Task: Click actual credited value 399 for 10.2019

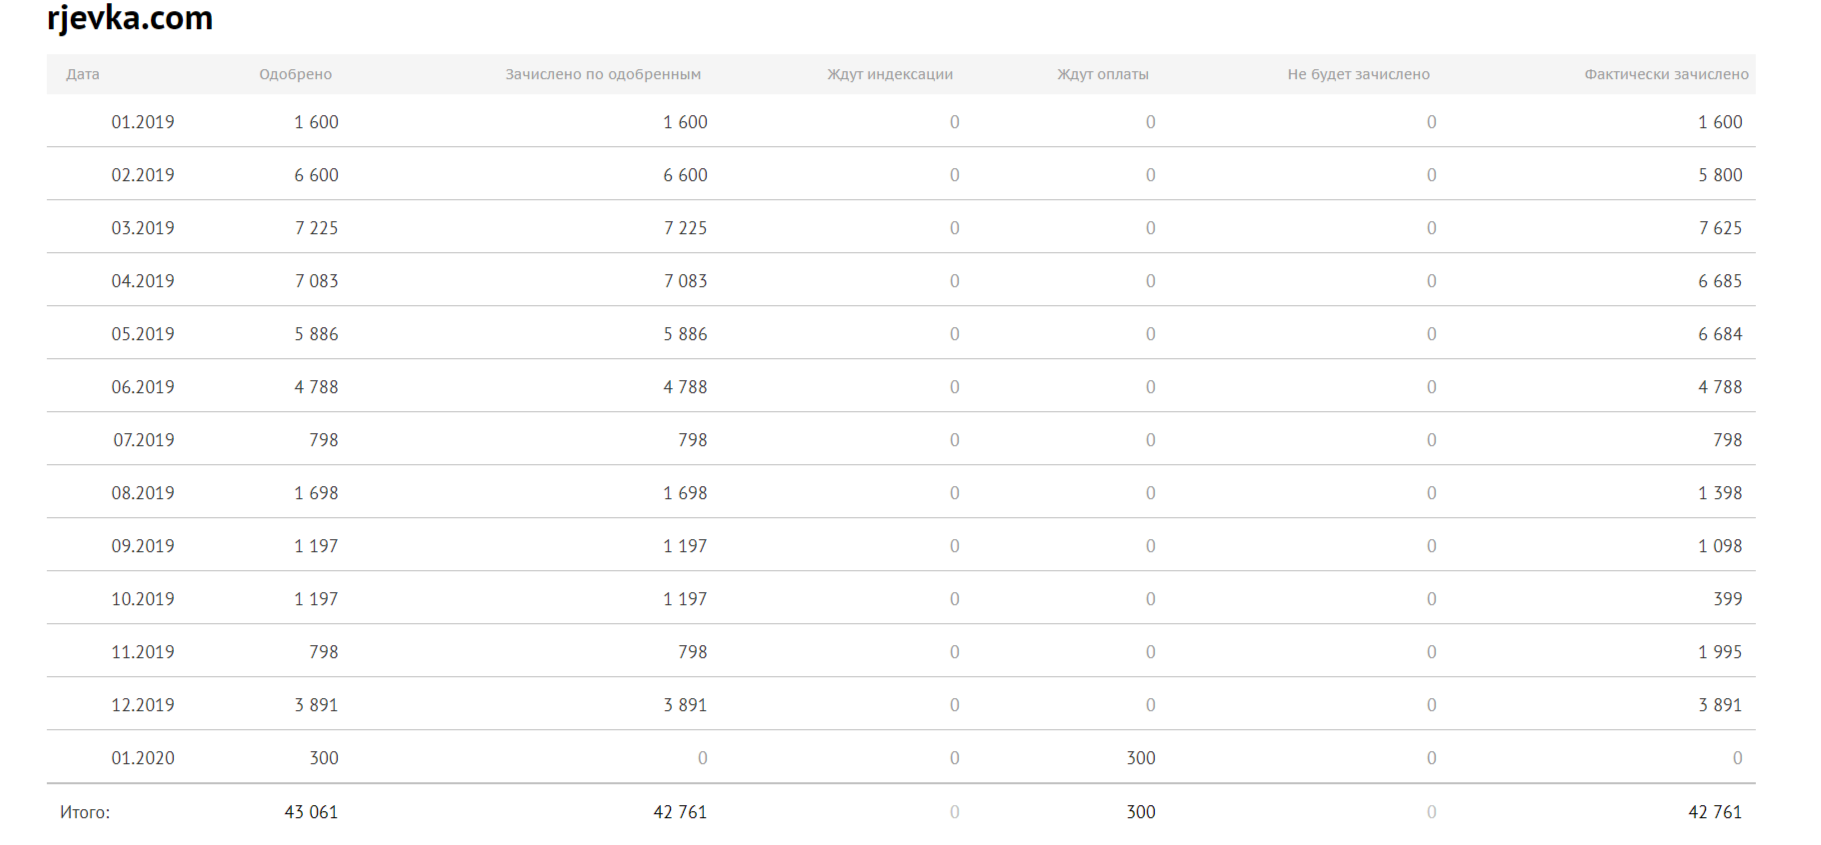Action: pos(1727,599)
